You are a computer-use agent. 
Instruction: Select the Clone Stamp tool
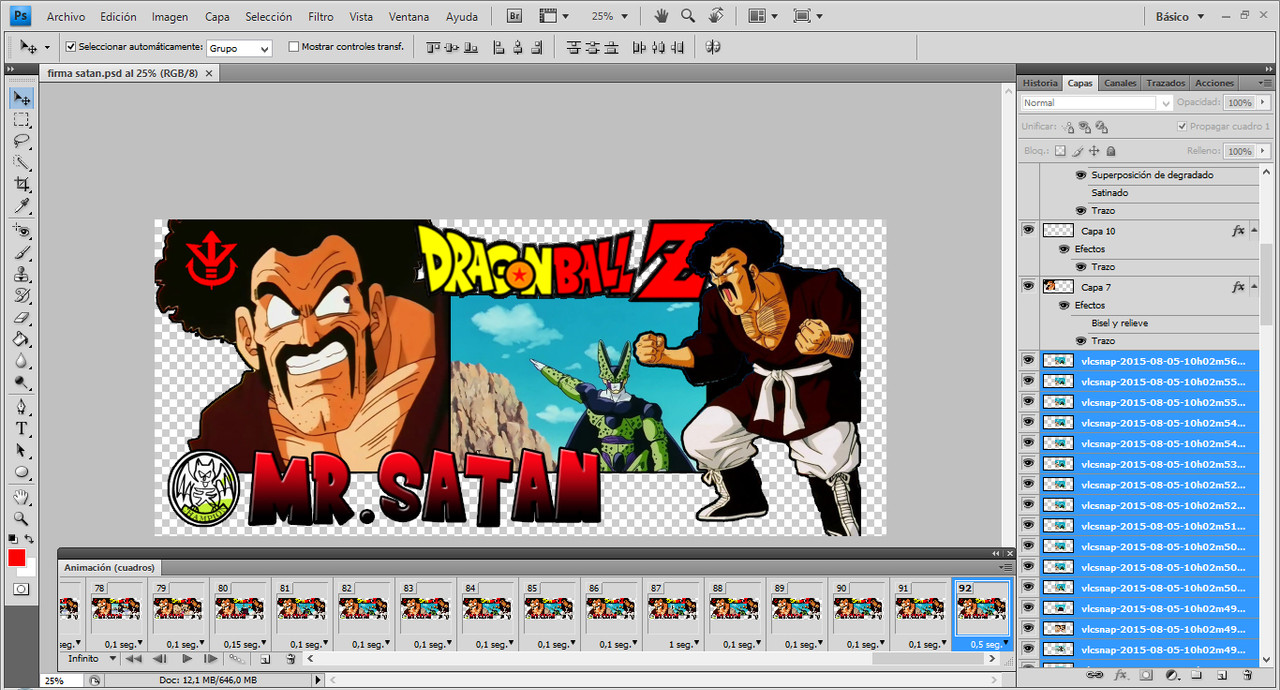[x=21, y=274]
